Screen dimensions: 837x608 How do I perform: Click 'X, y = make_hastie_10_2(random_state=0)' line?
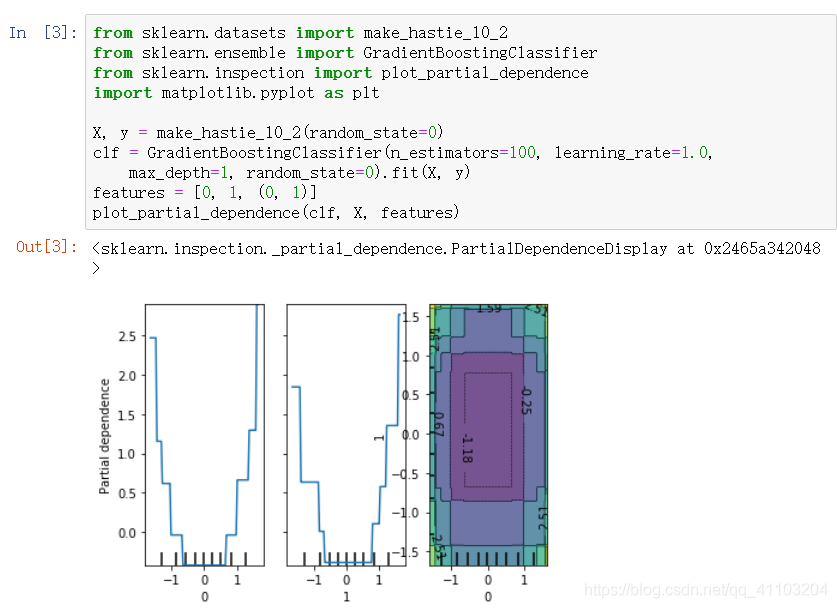[268, 132]
